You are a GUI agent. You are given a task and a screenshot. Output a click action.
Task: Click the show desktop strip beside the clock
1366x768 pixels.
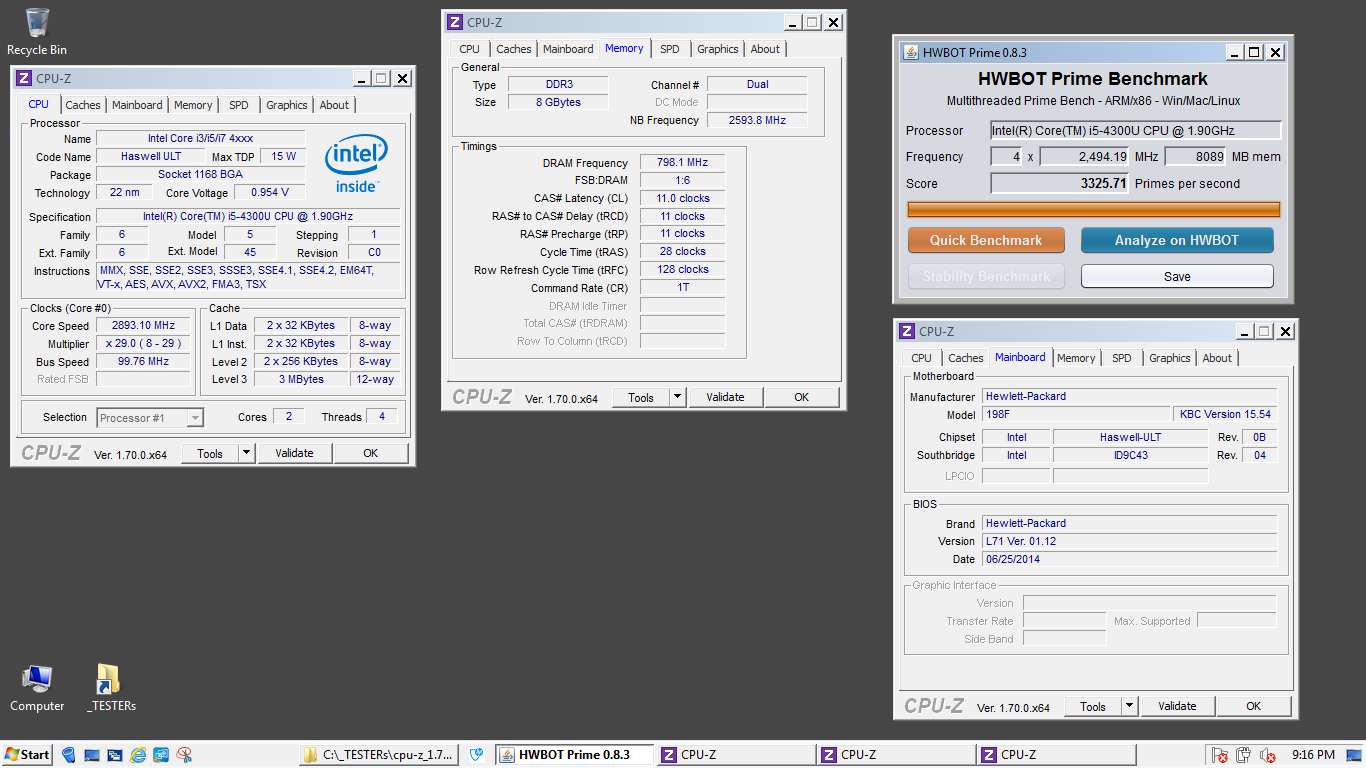point(1355,755)
